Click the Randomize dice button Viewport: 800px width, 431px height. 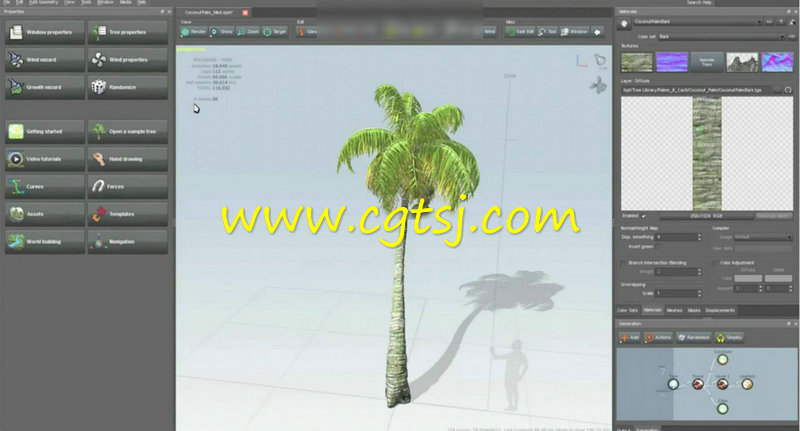[x=128, y=87]
